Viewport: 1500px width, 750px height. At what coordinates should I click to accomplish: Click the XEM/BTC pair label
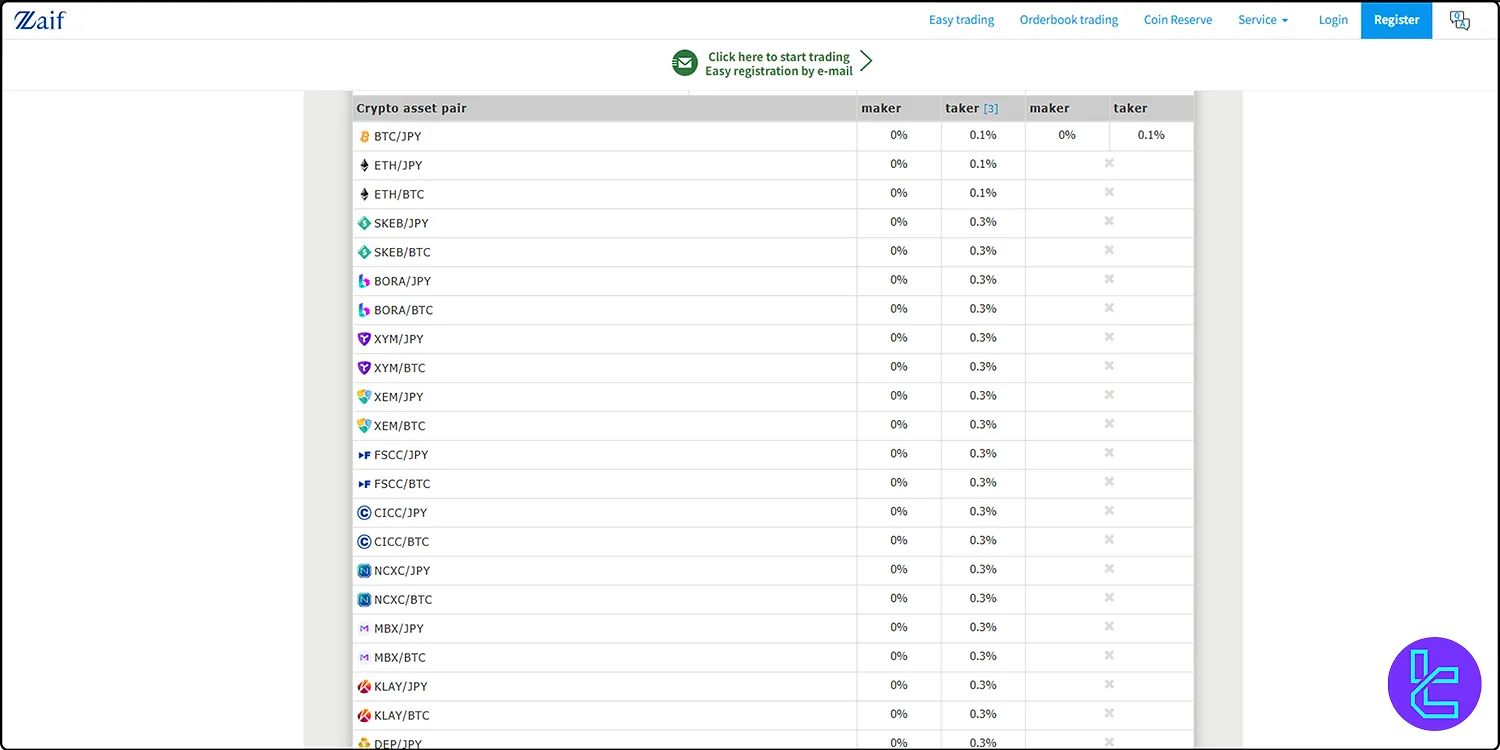click(x=400, y=426)
